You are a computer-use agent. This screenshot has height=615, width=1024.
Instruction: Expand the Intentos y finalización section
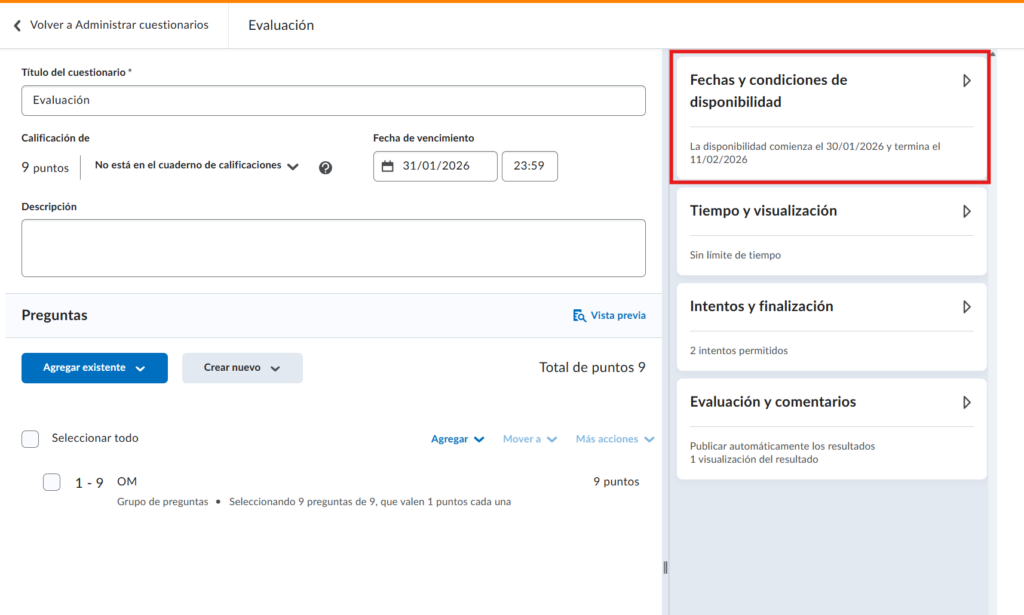point(966,307)
